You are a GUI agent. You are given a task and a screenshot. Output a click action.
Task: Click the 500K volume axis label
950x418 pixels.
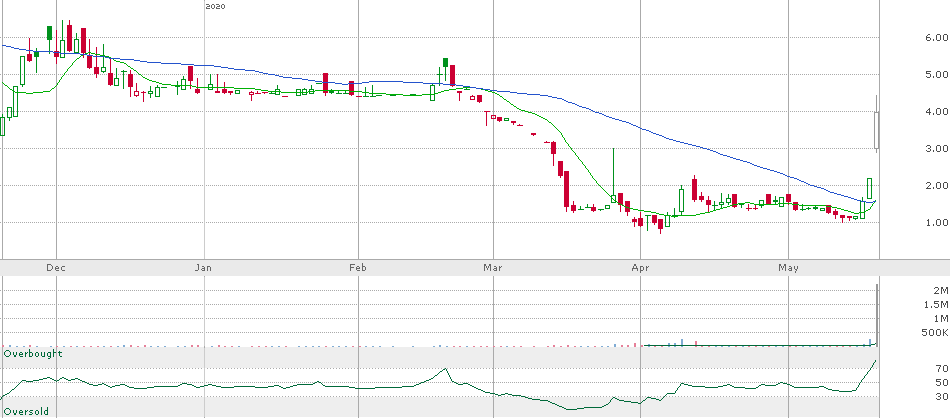point(936,333)
